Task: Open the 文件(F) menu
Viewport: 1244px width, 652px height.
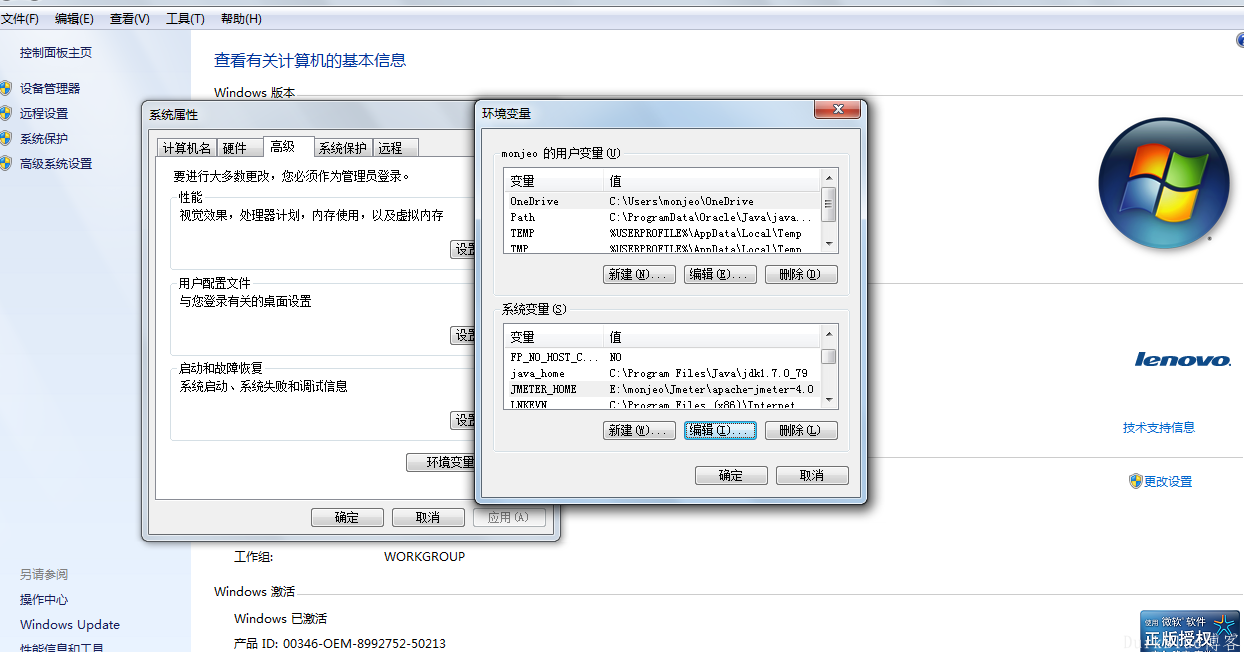Action: 20,19
